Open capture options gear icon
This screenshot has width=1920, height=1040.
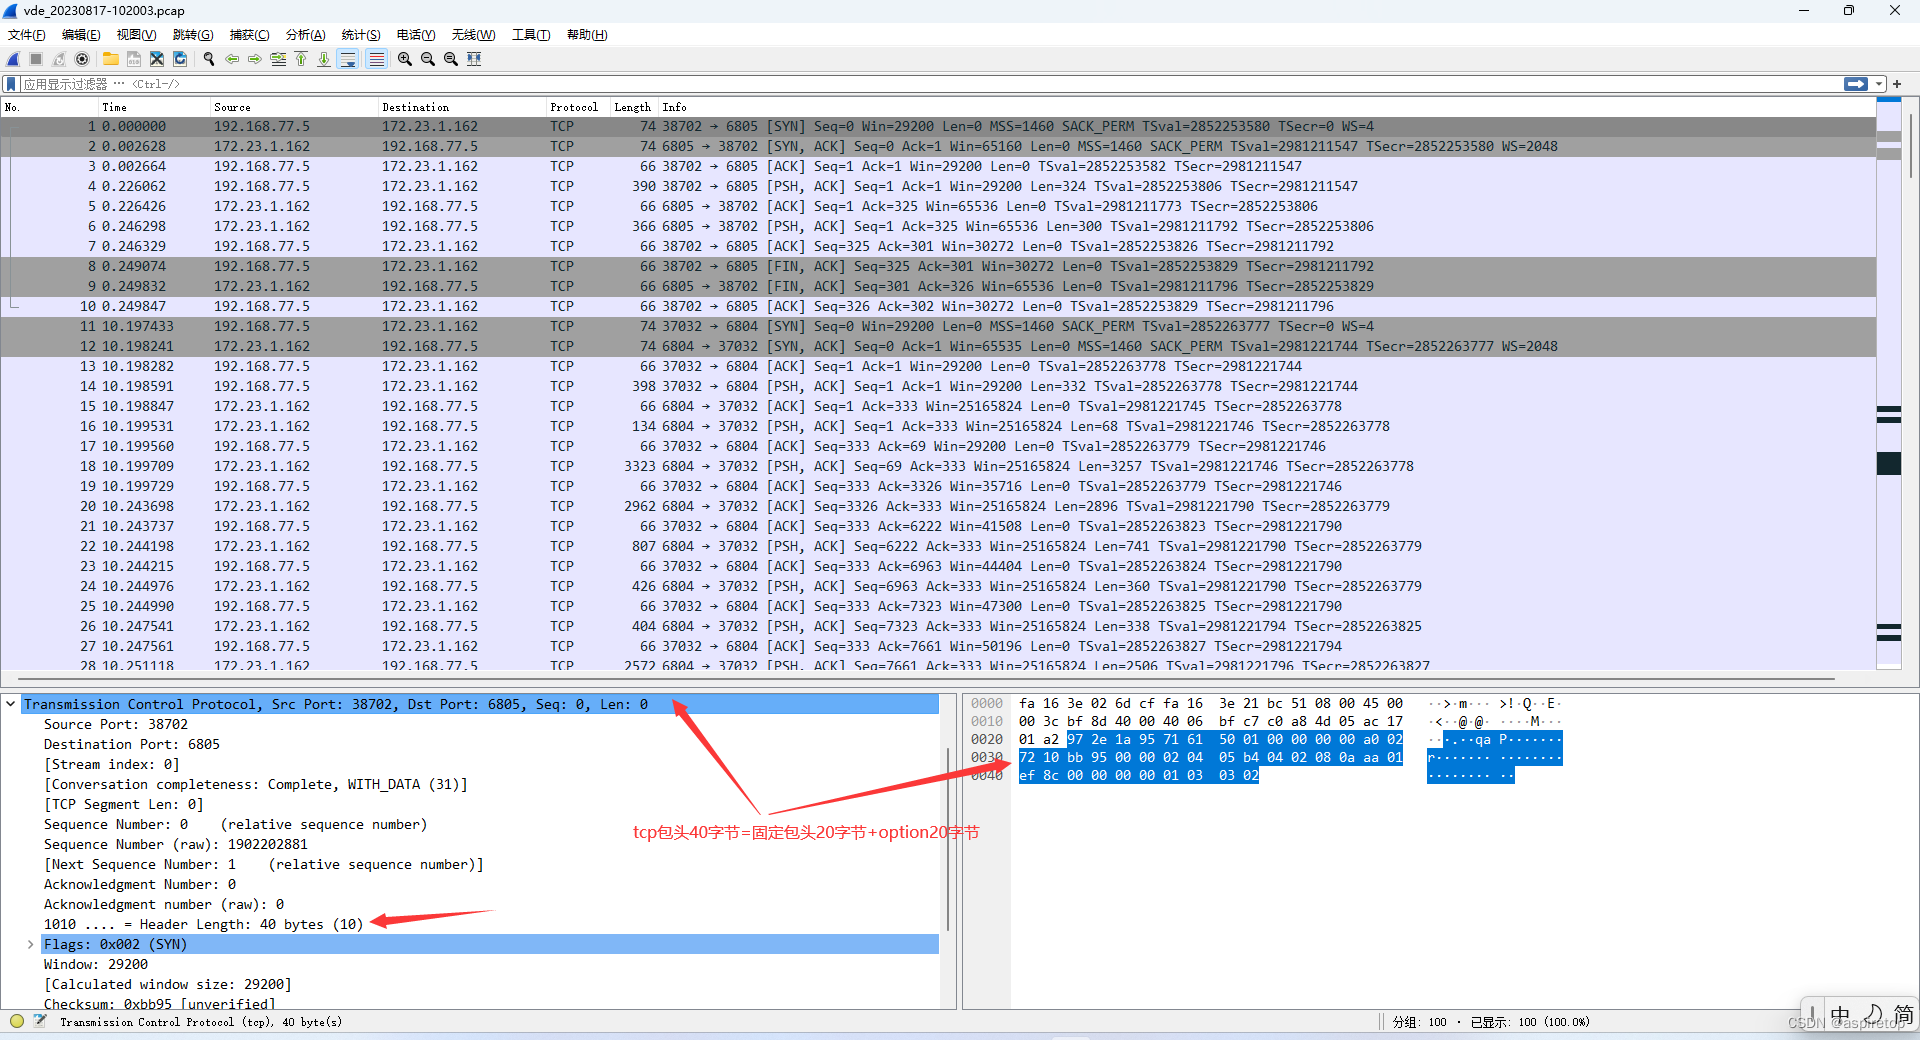[82, 59]
